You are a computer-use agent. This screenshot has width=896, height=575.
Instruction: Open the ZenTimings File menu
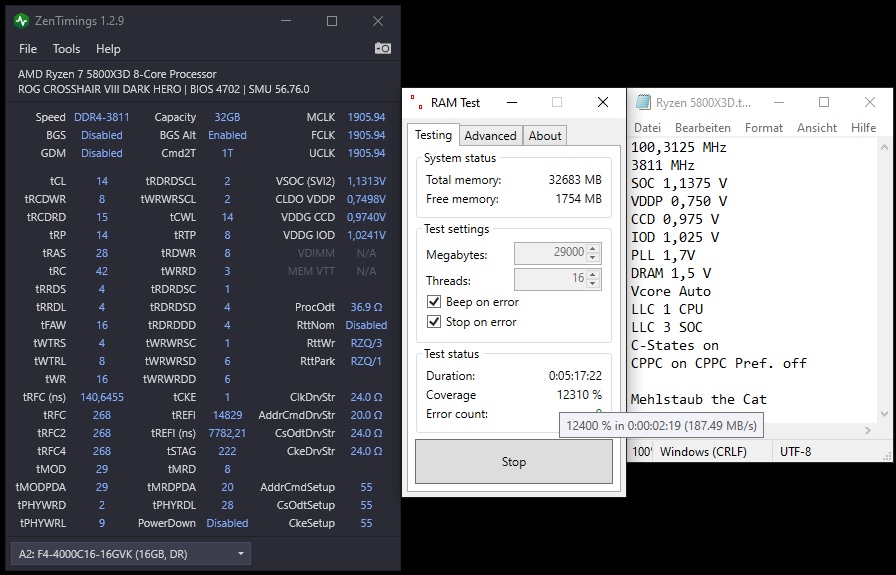tap(28, 49)
